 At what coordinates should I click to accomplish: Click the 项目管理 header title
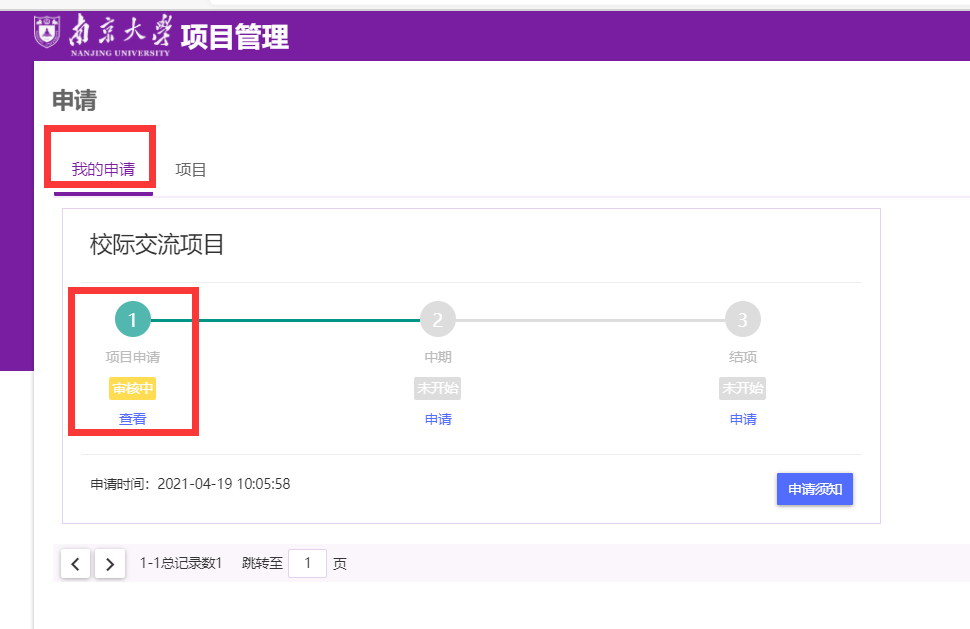click(235, 37)
